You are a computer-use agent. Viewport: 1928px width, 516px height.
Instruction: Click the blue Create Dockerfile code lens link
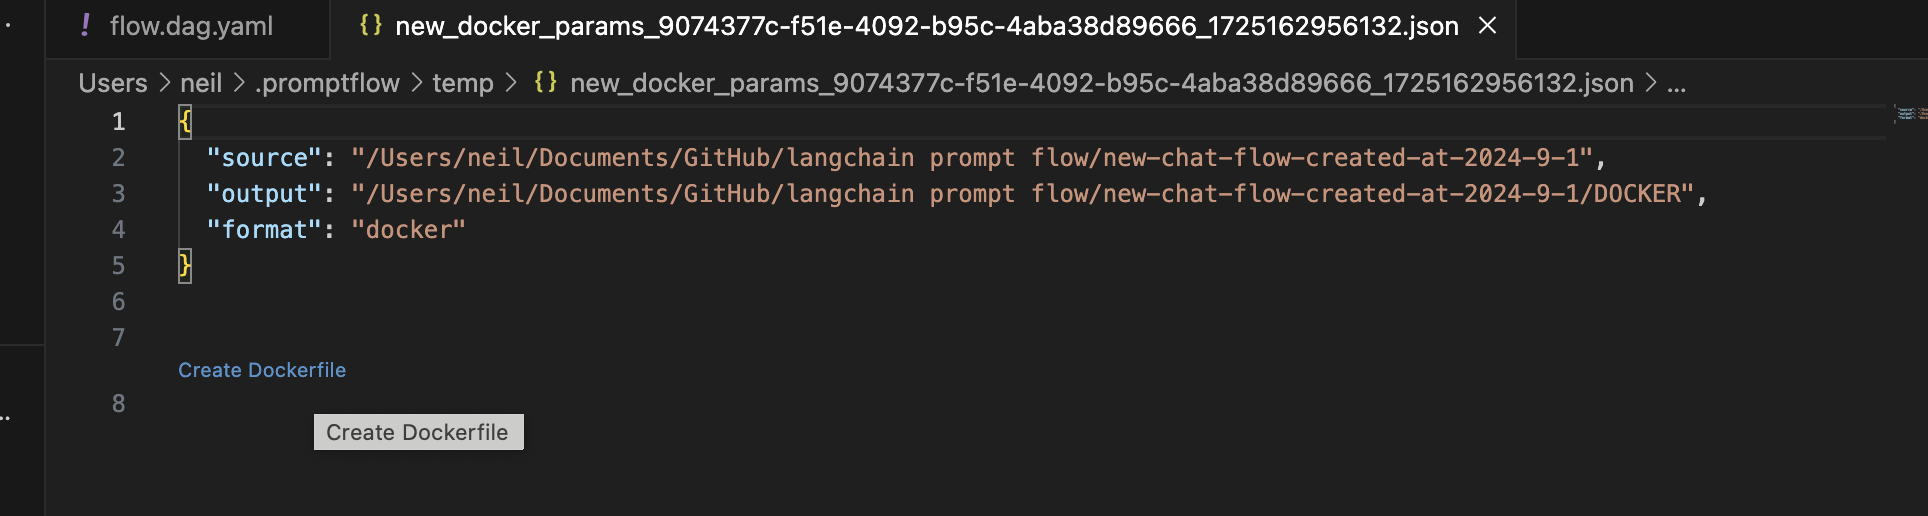262,370
